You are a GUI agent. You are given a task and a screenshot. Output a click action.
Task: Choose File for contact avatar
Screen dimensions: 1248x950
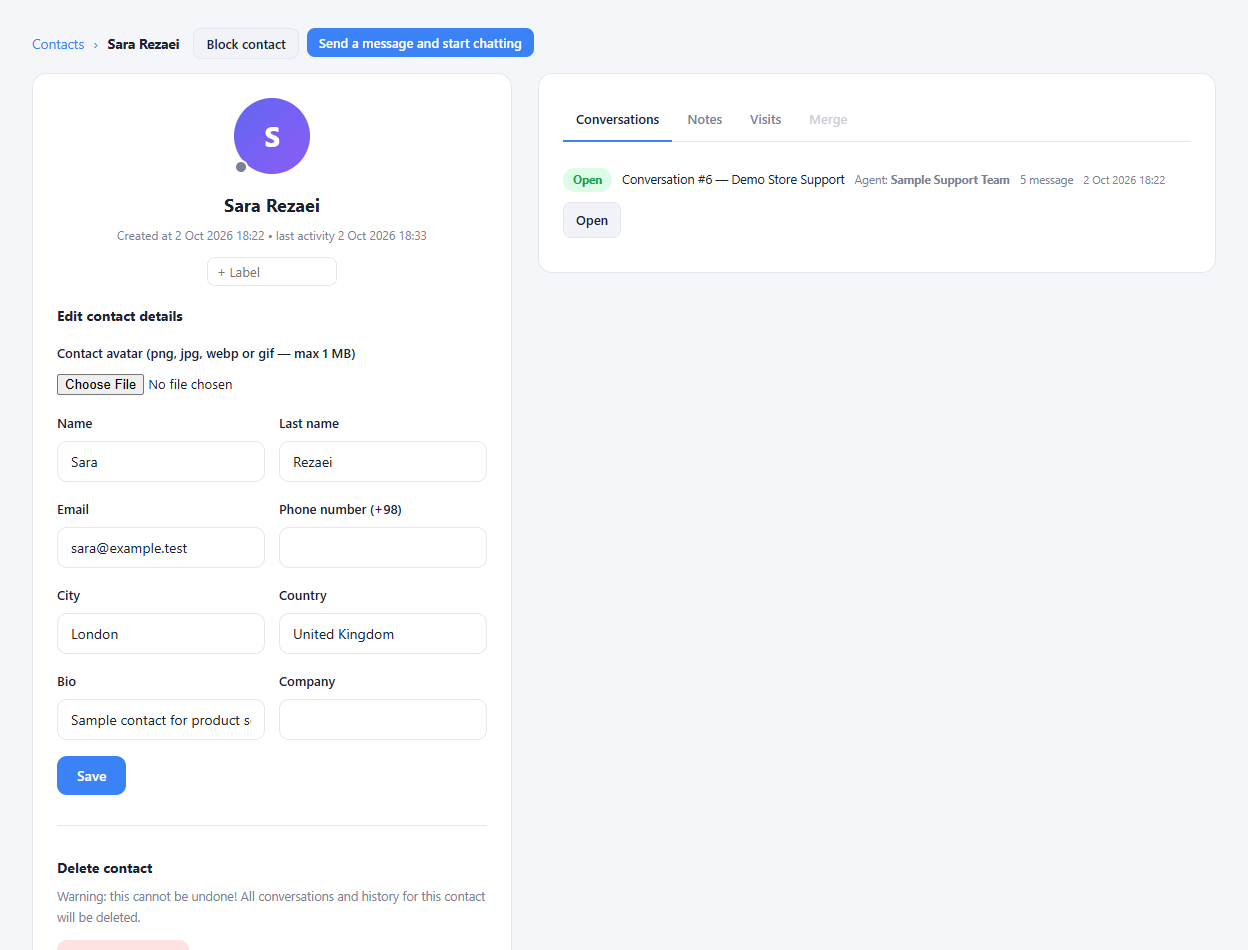[100, 384]
